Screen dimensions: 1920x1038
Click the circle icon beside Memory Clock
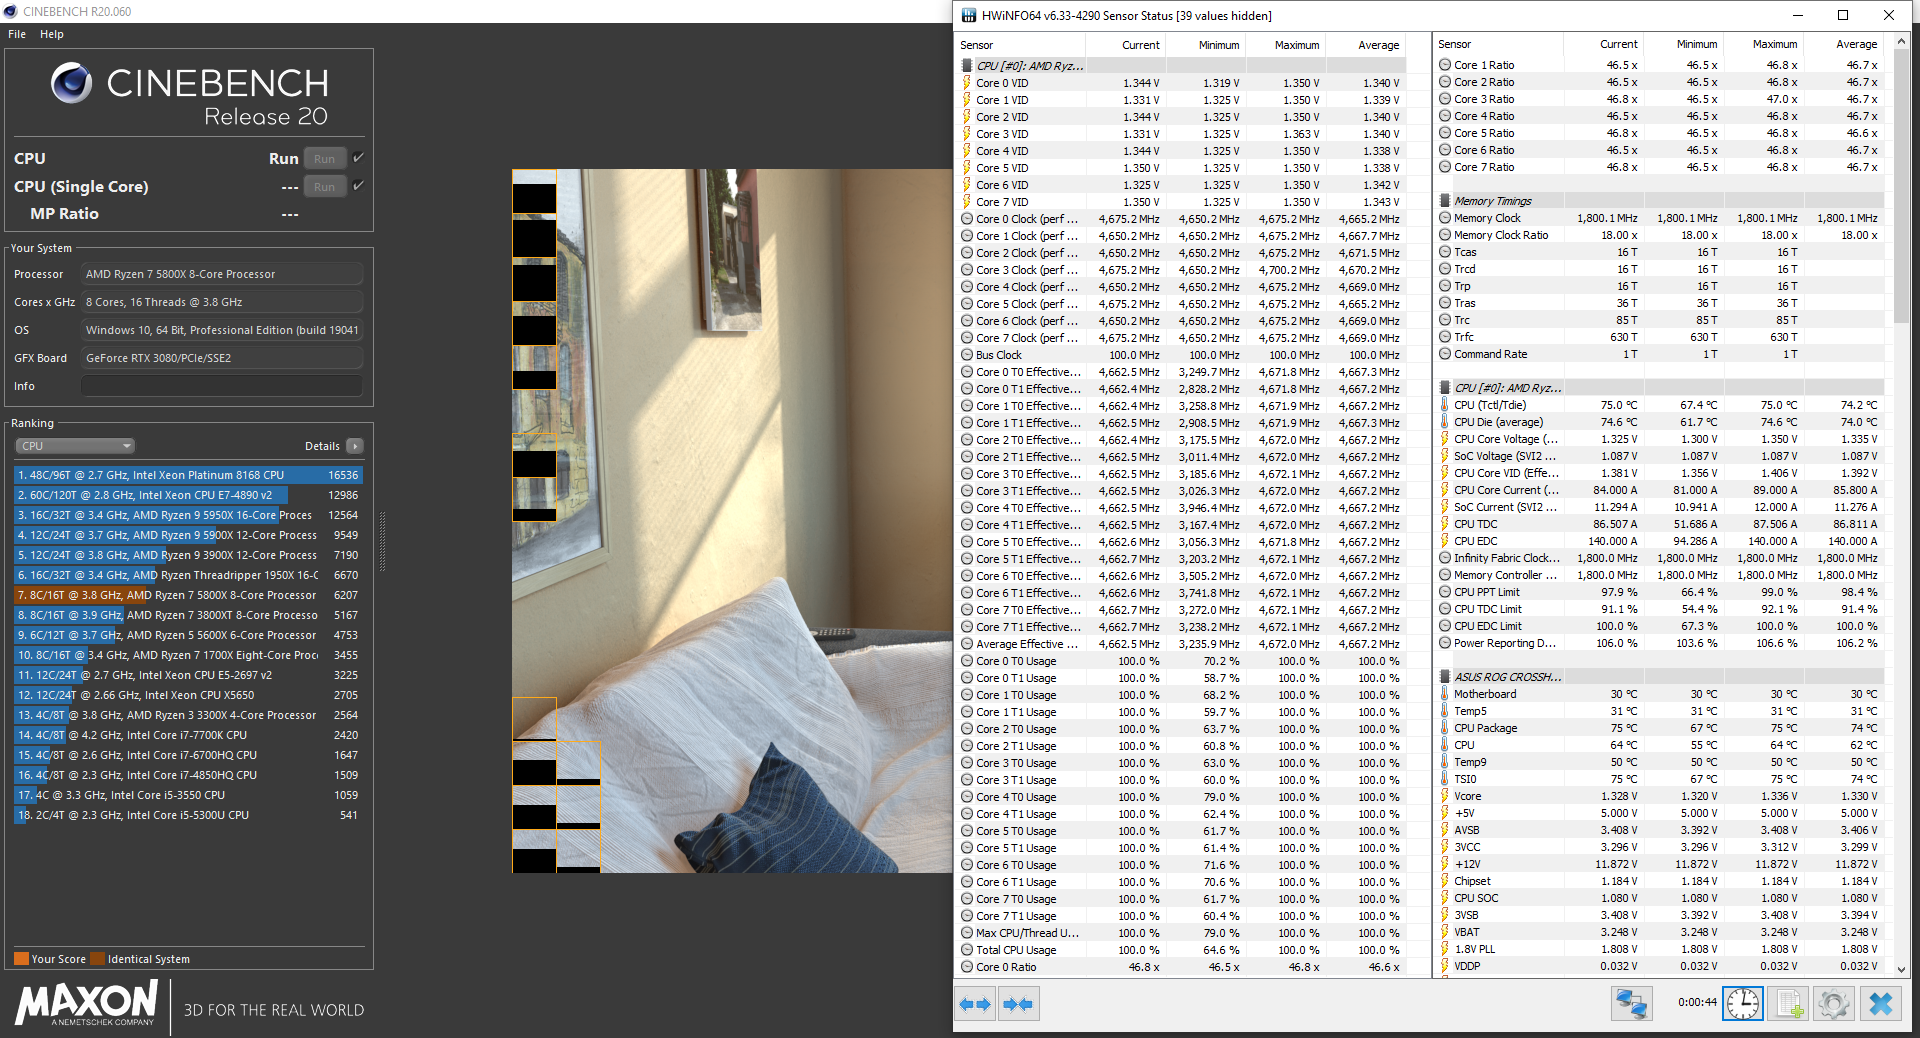[1445, 218]
